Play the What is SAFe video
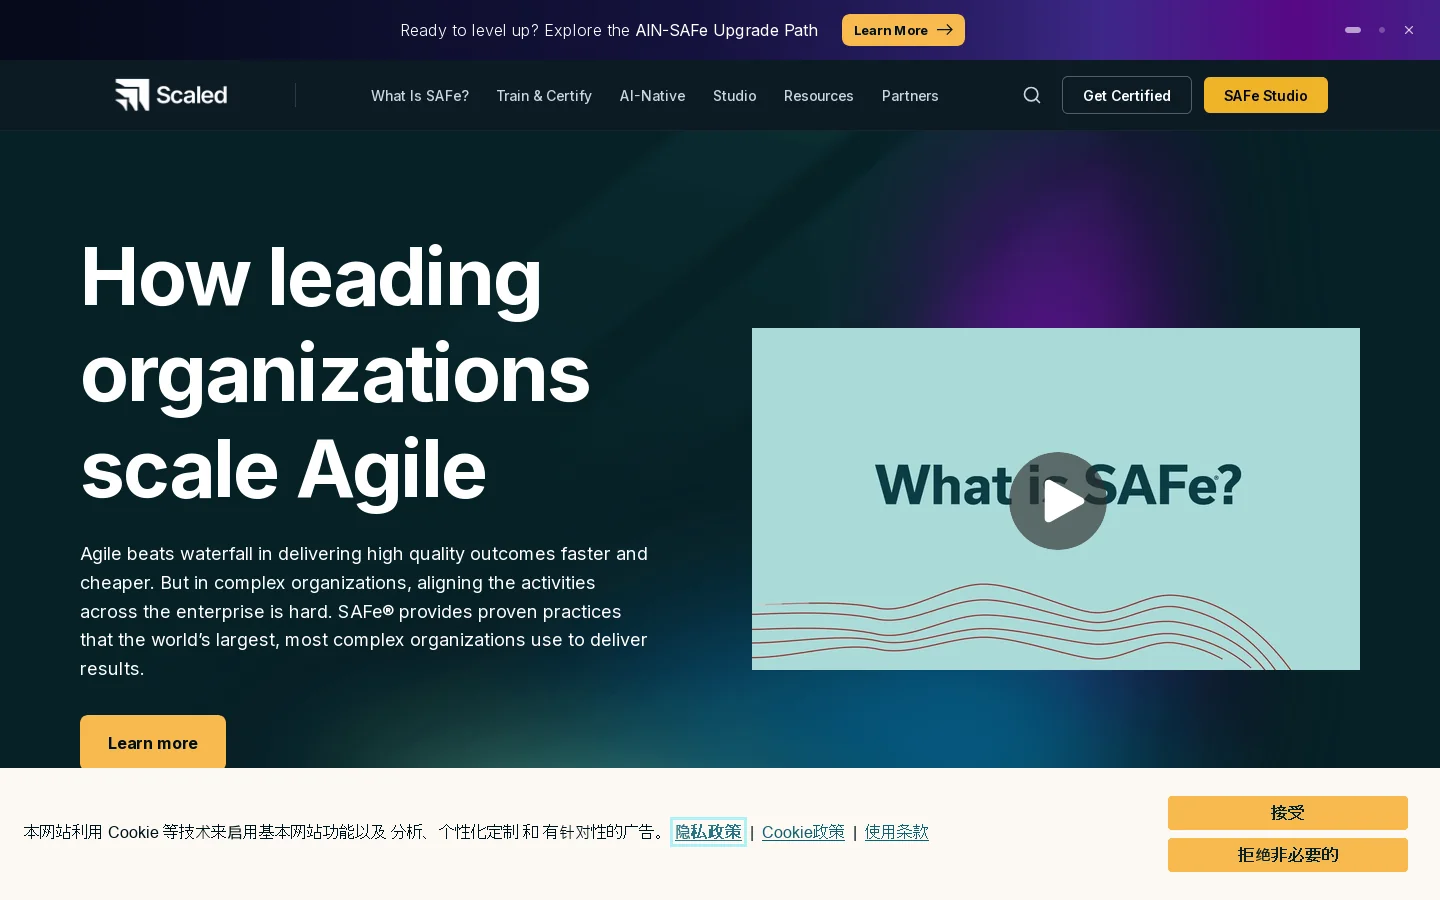This screenshot has height=900, width=1440. [x=1058, y=501]
